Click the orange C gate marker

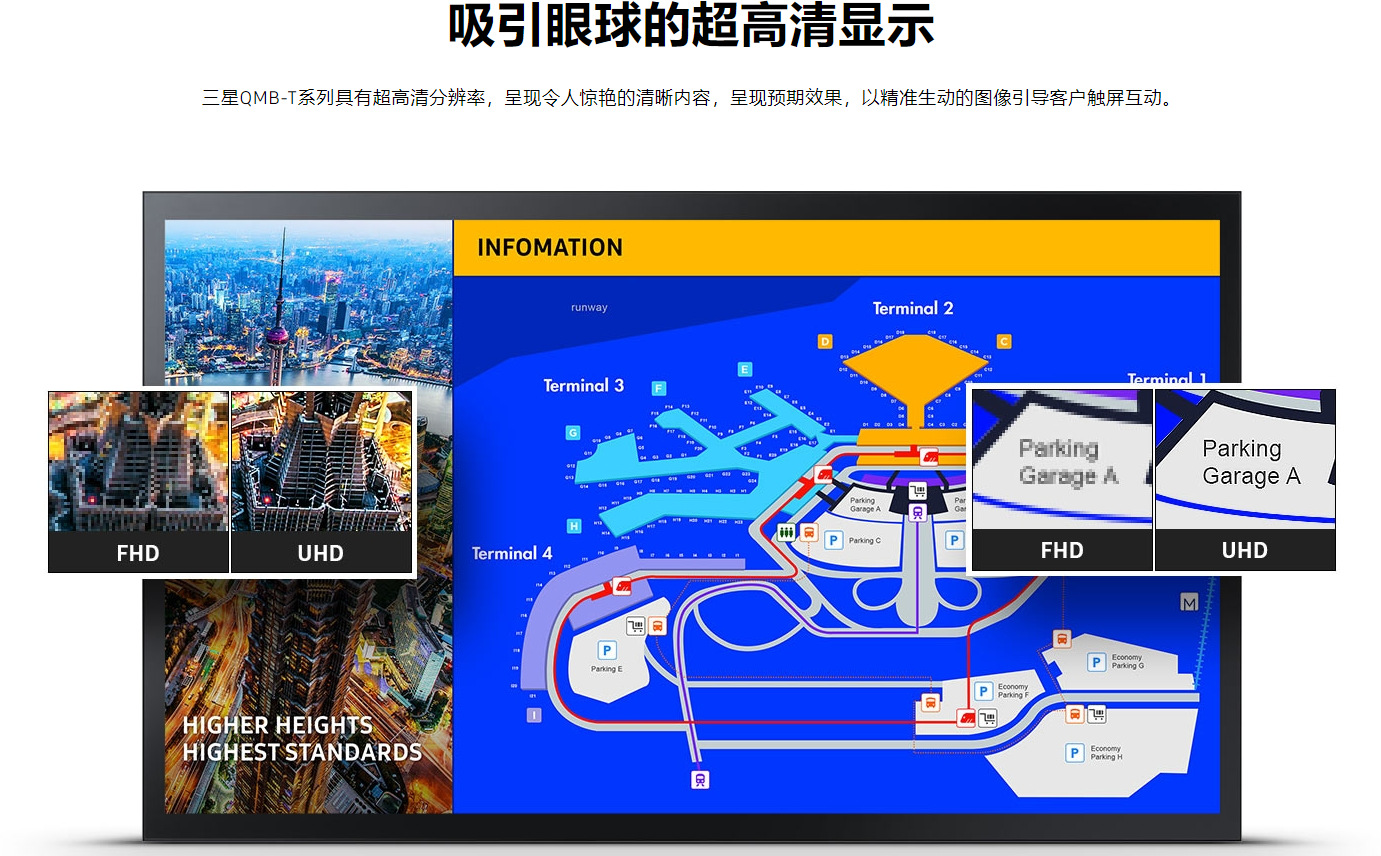[x=1004, y=341]
